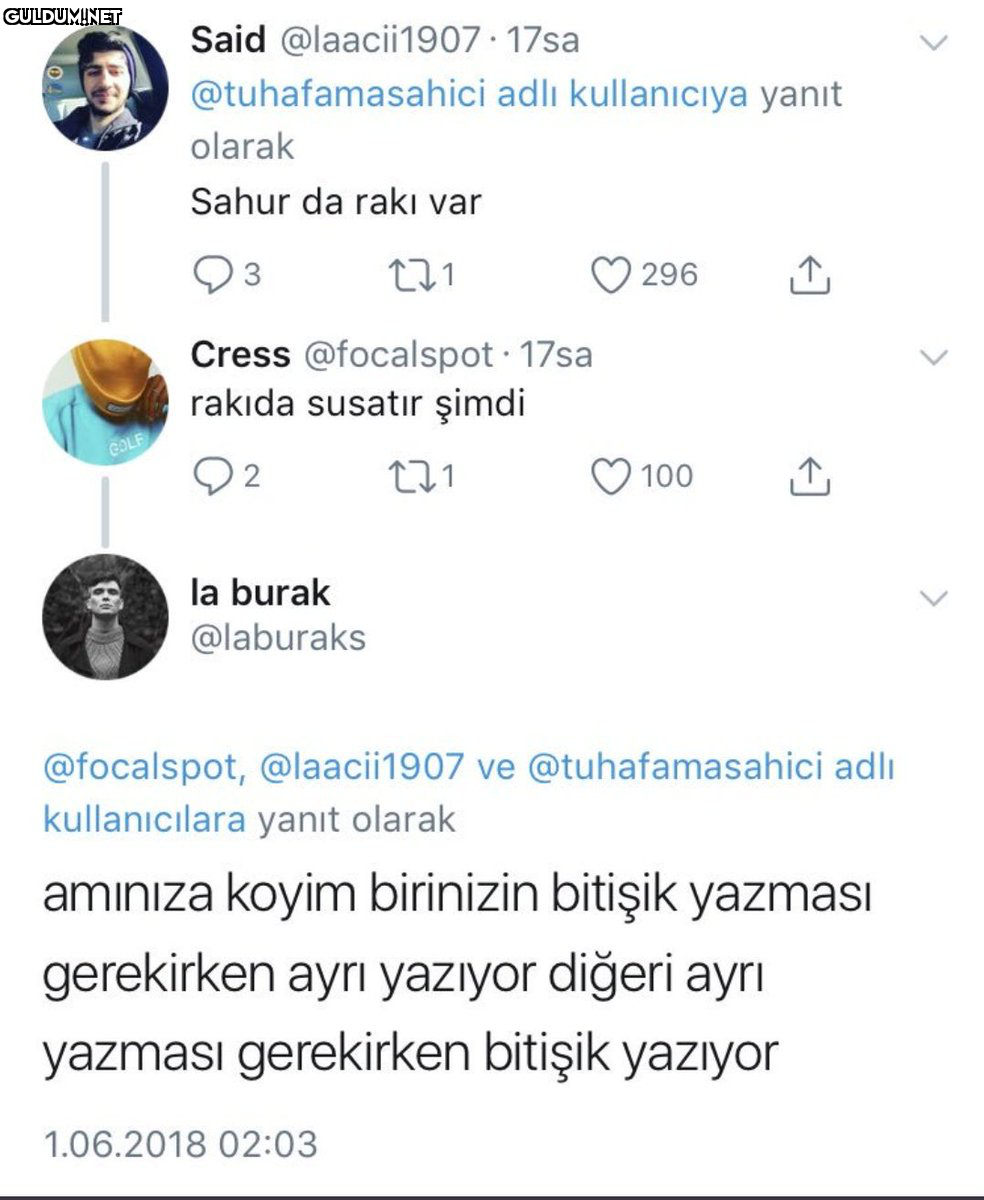View Cress's profile avatar

[x=105, y=402]
